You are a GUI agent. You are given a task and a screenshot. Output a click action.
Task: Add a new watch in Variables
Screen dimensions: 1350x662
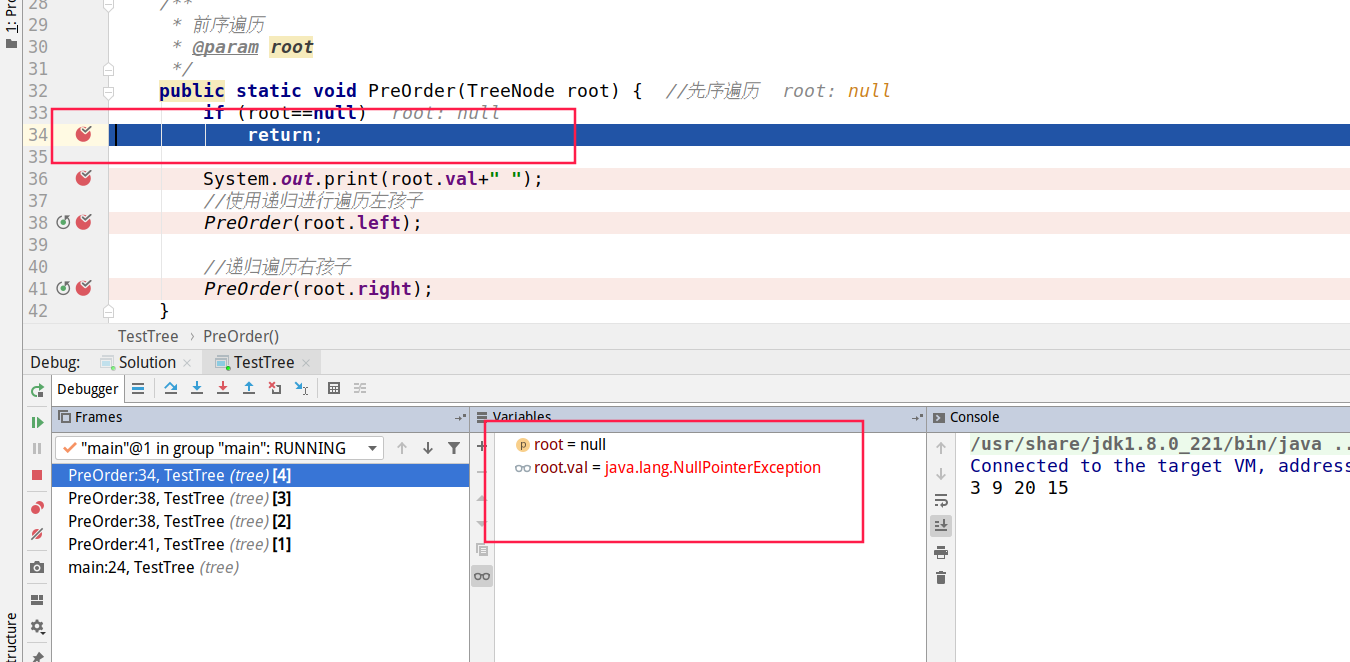[482, 446]
